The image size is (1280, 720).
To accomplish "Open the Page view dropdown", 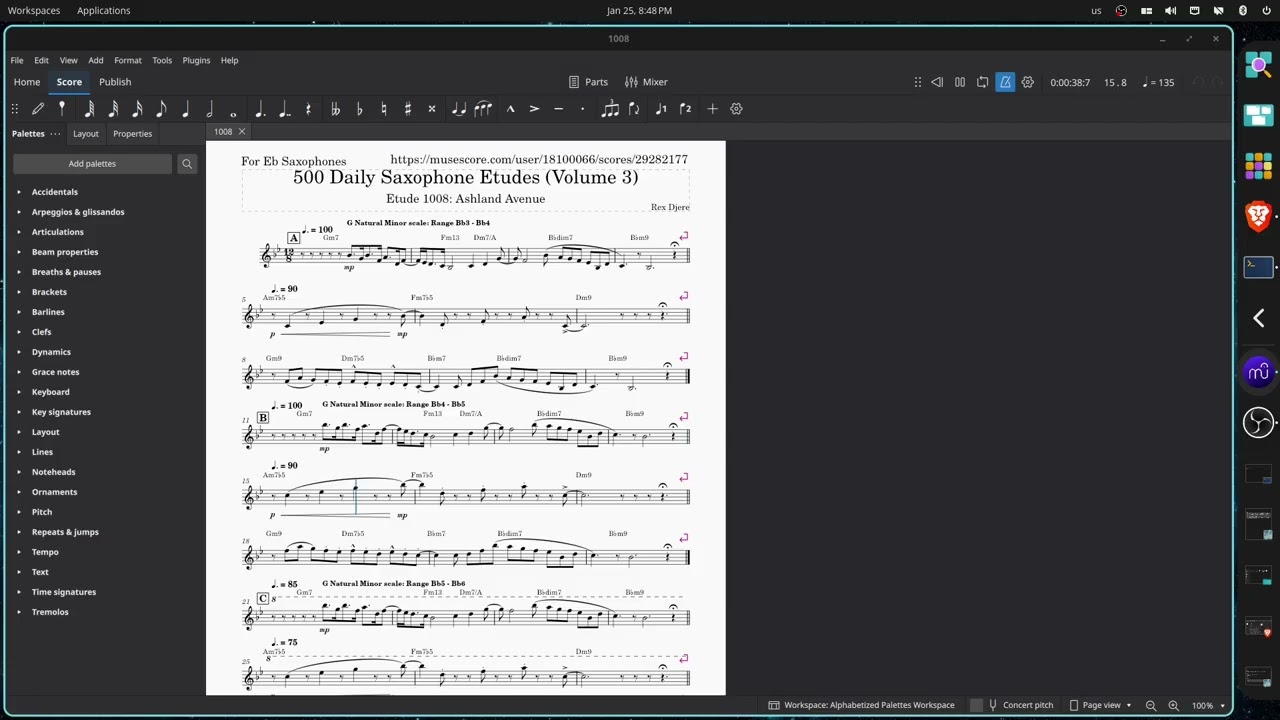I will (x=1101, y=705).
